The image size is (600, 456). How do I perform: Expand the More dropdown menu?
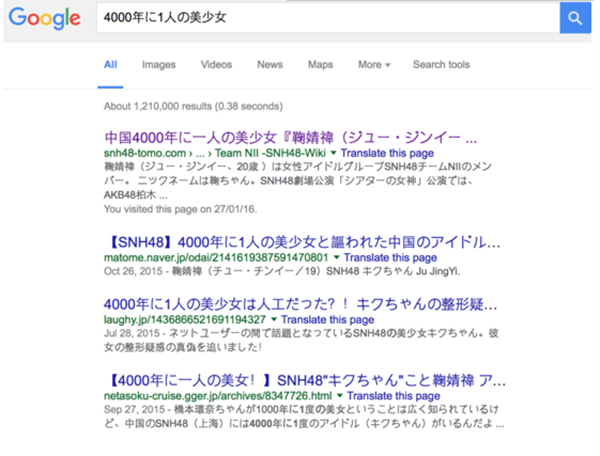pyautogui.click(x=374, y=65)
